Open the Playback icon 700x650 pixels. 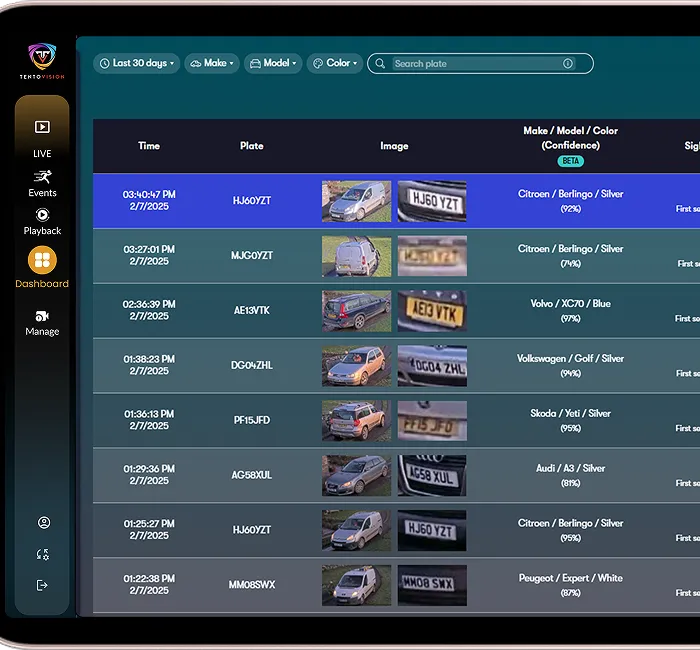click(x=42, y=215)
